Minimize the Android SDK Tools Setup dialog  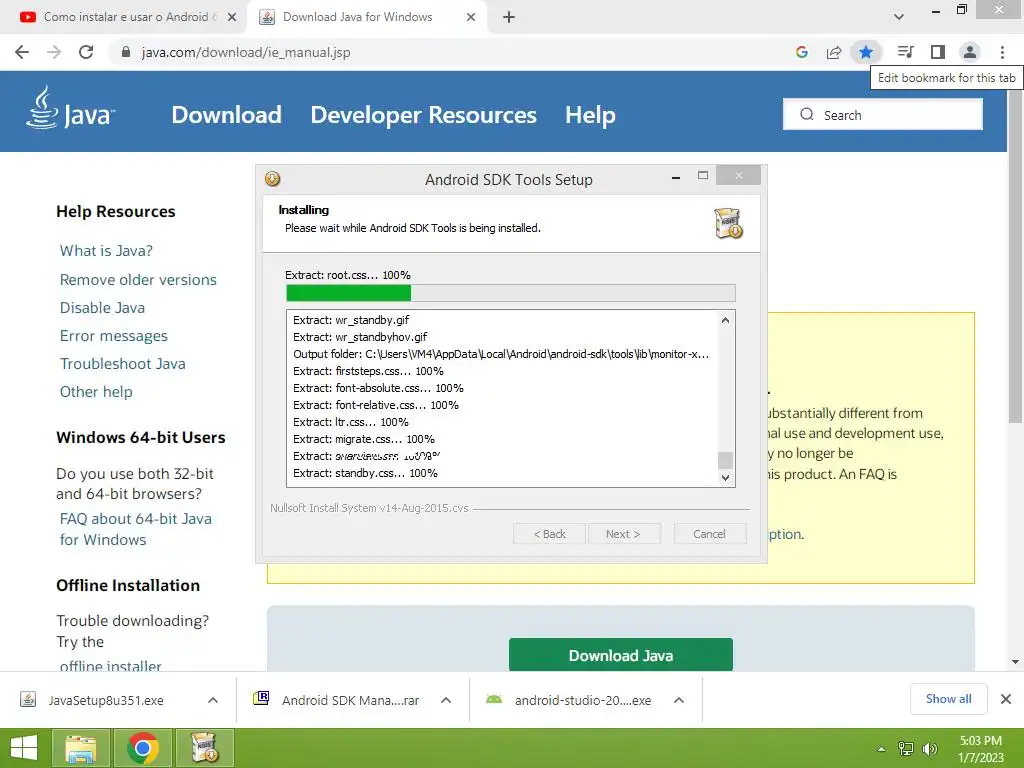coord(676,176)
